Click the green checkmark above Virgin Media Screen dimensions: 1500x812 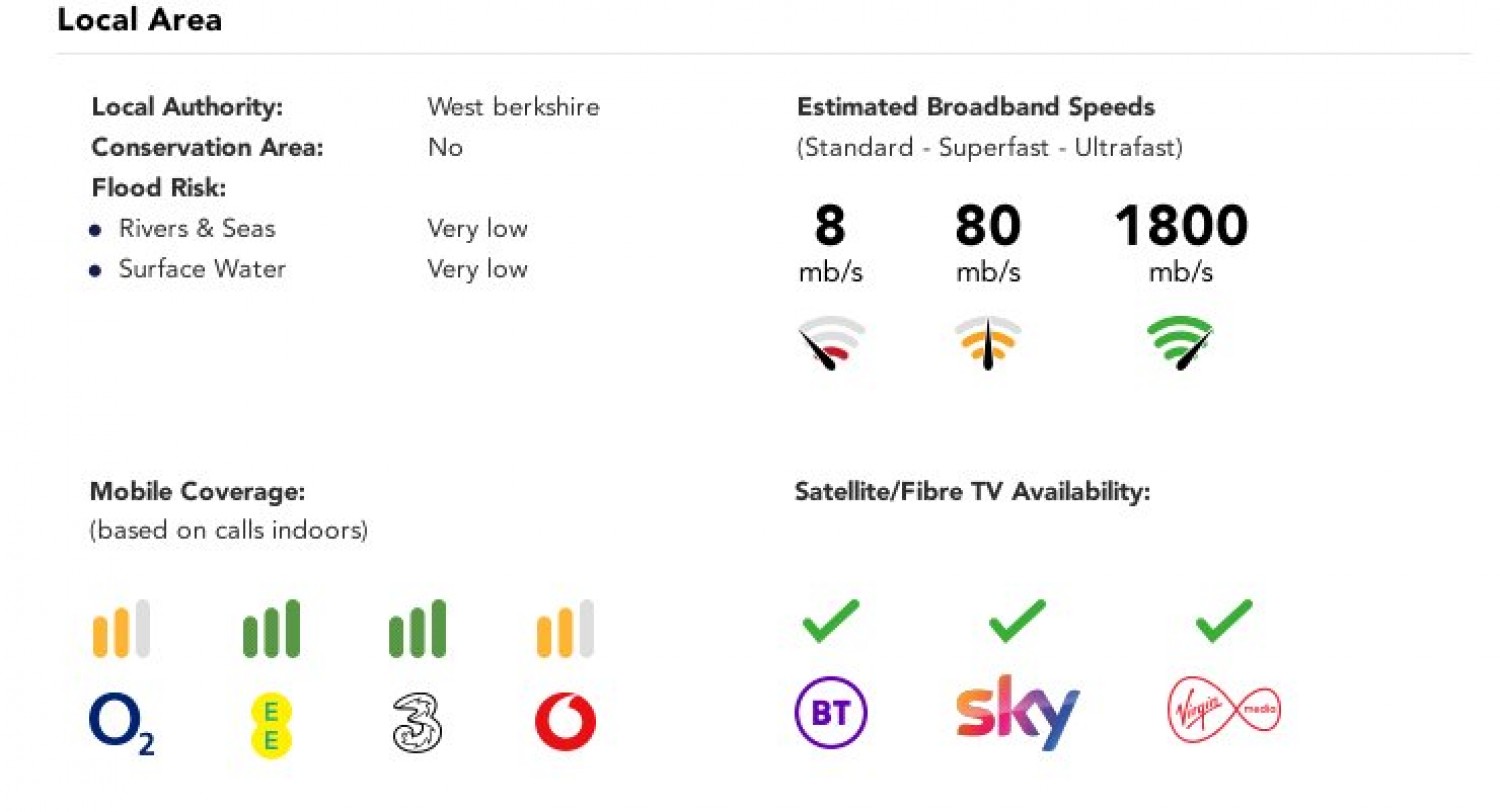[1224, 620]
